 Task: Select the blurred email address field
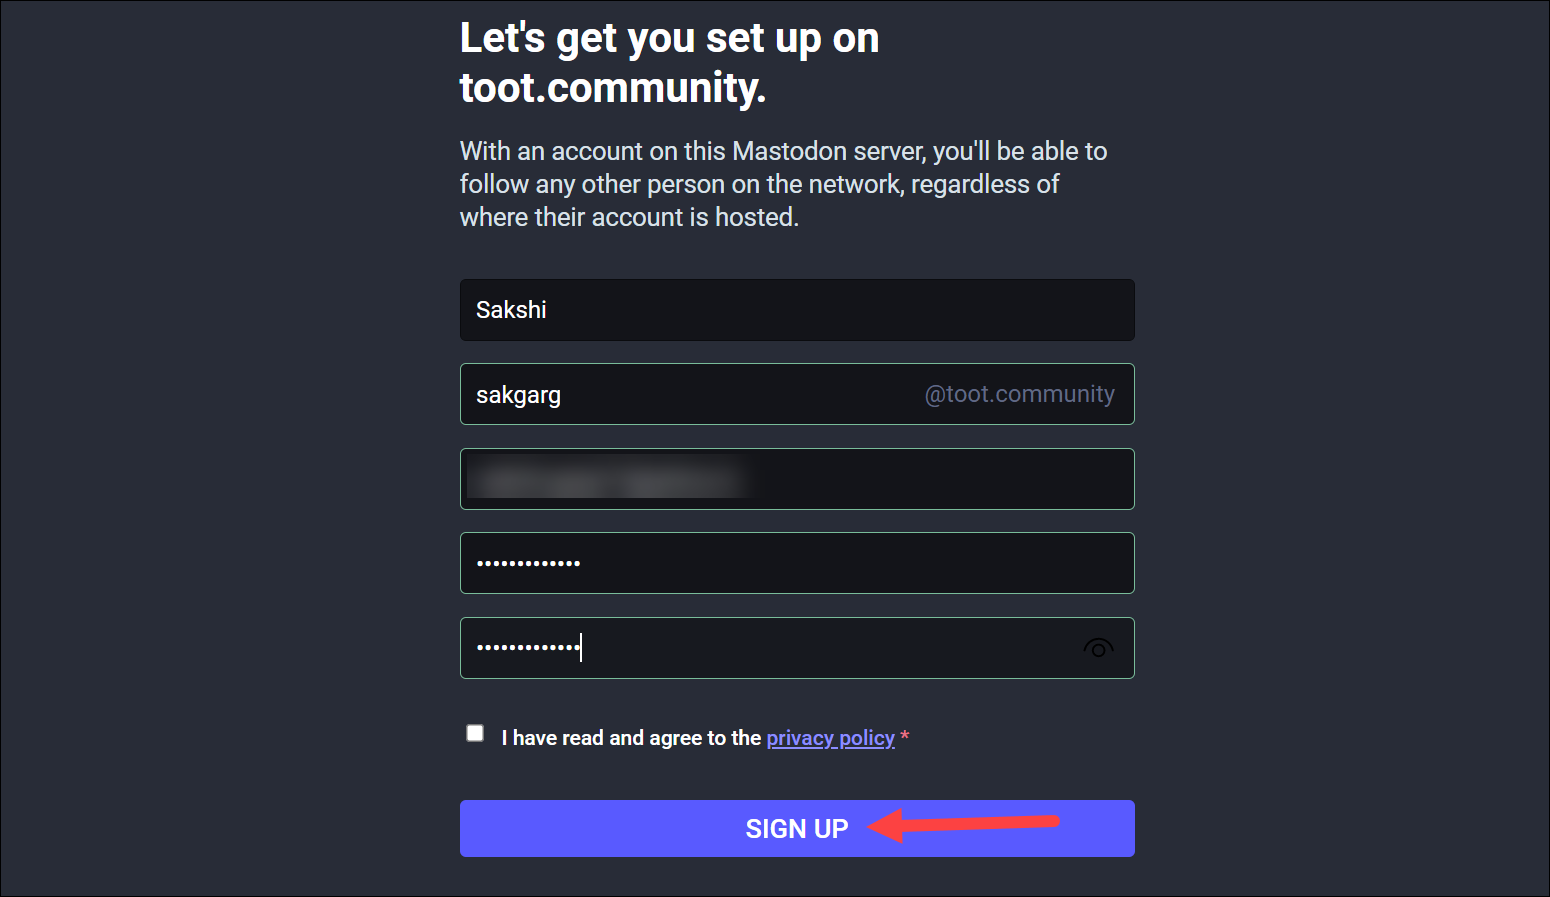(797, 479)
